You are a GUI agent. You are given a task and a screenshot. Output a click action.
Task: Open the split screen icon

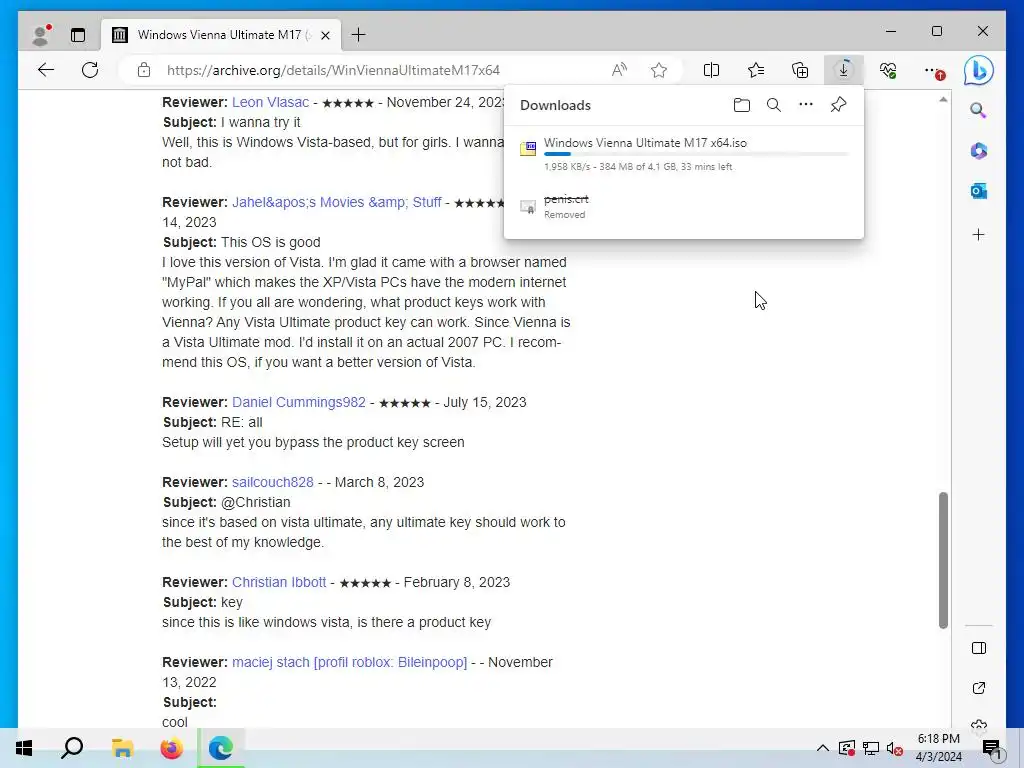coord(711,70)
